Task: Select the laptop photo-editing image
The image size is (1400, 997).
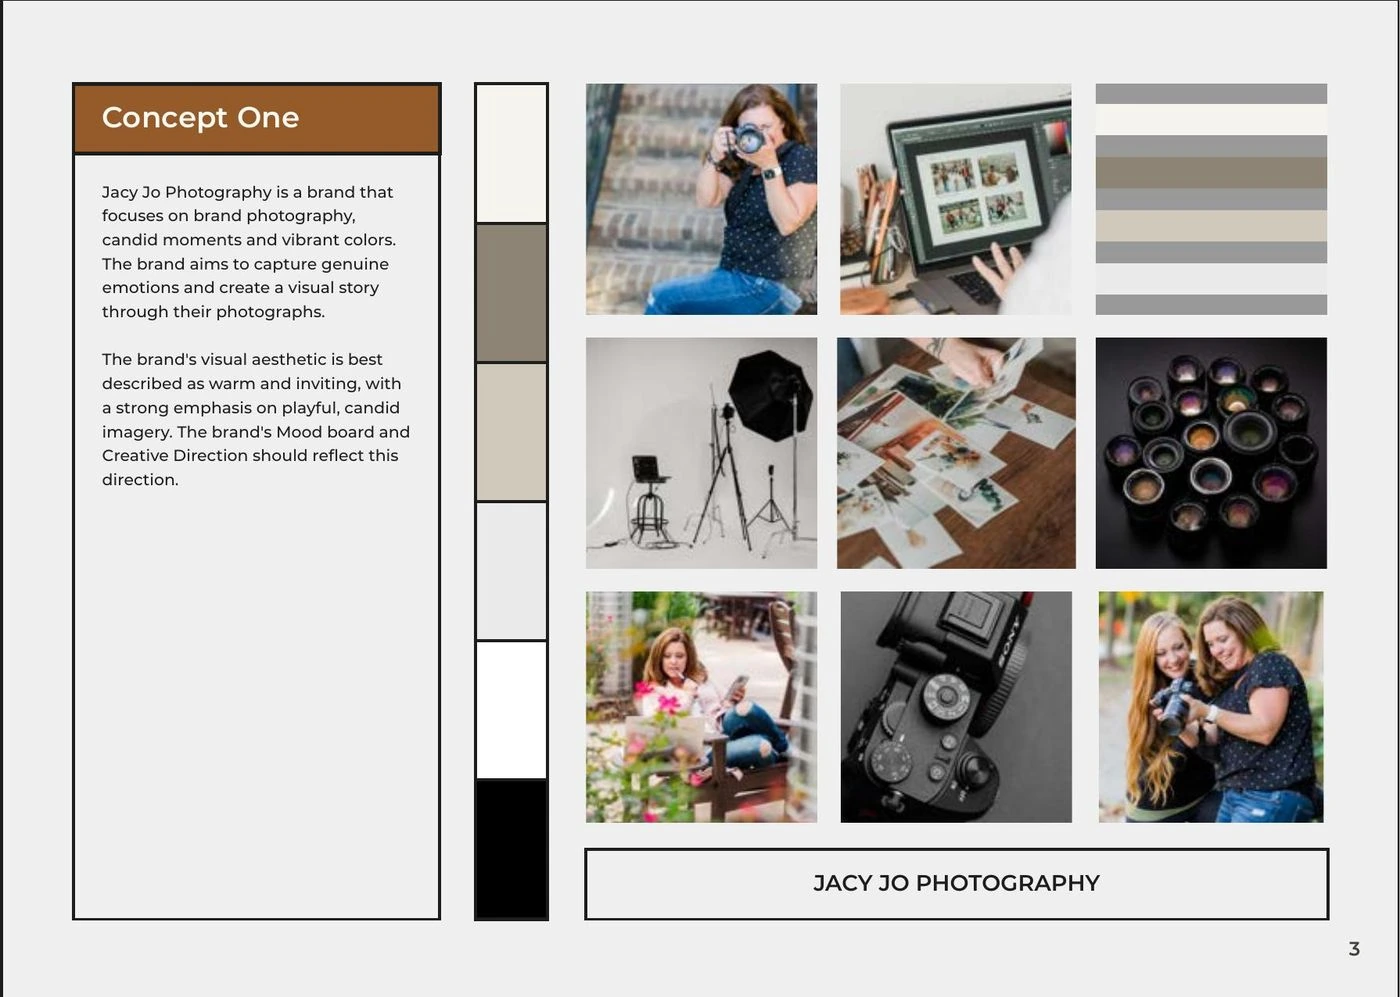Action: tap(956, 199)
